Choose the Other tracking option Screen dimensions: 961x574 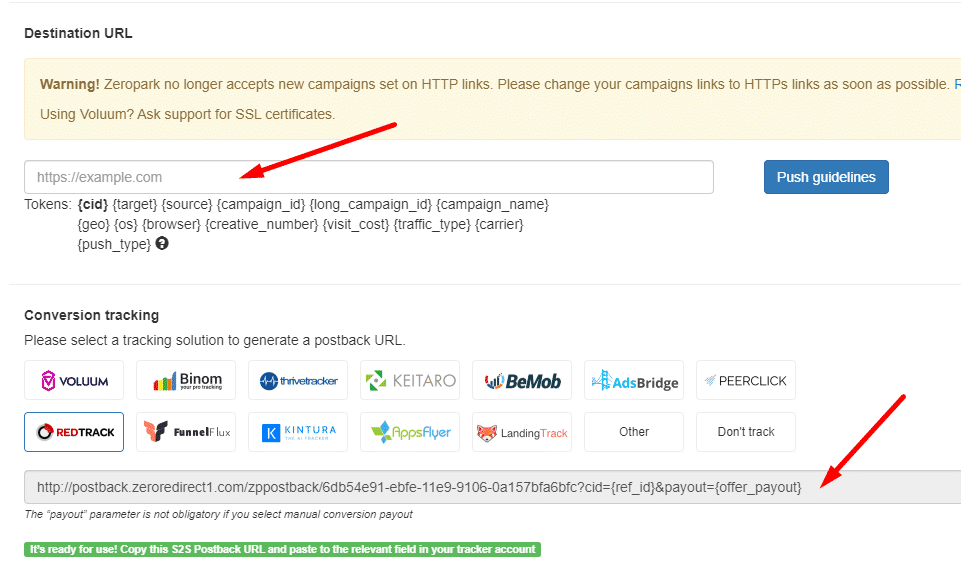pos(634,432)
